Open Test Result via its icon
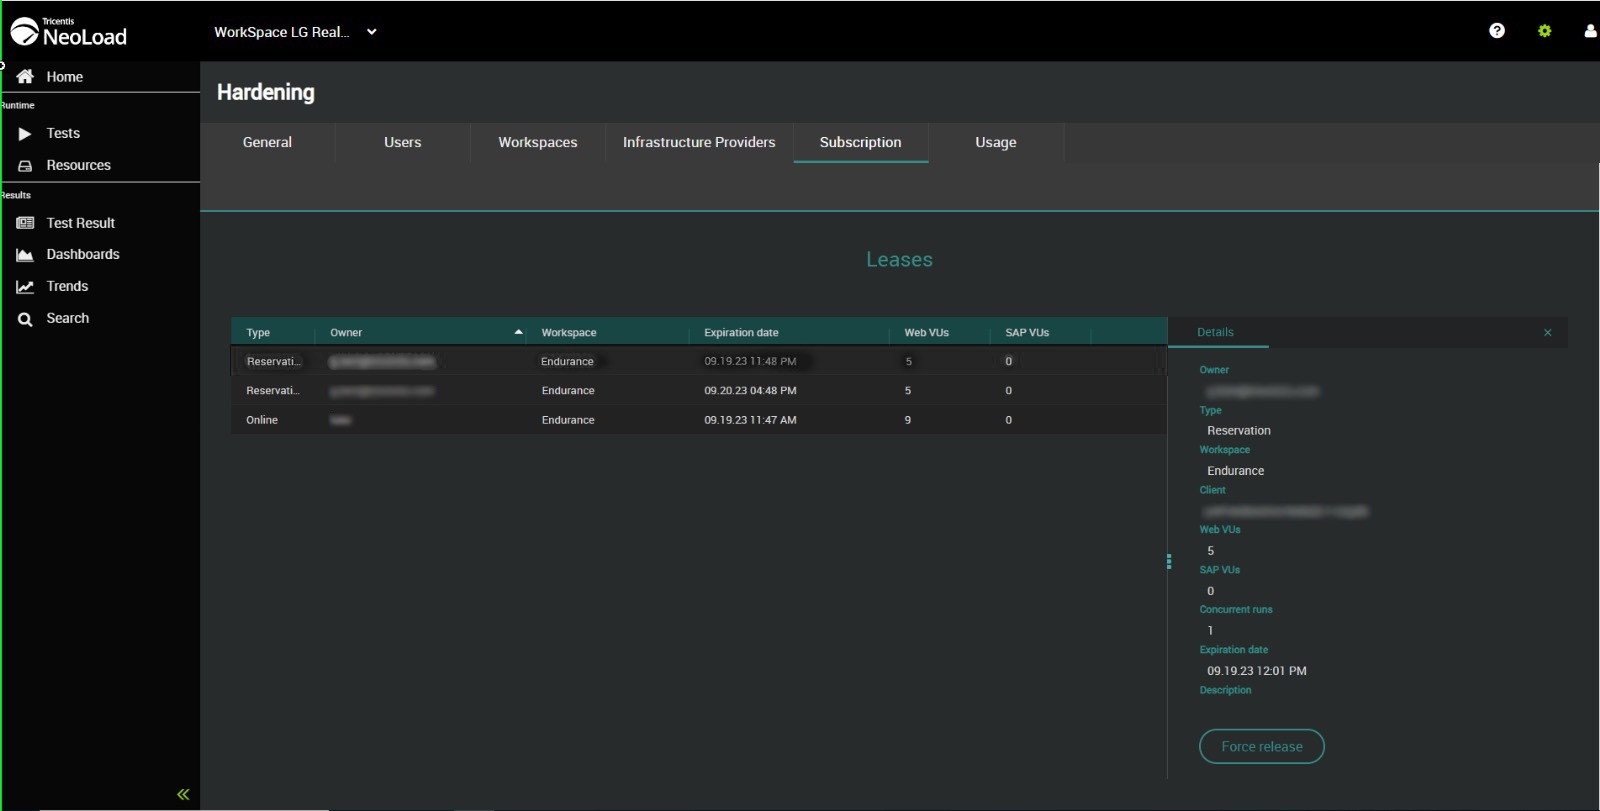This screenshot has height=811, width=1600. click(x=25, y=223)
